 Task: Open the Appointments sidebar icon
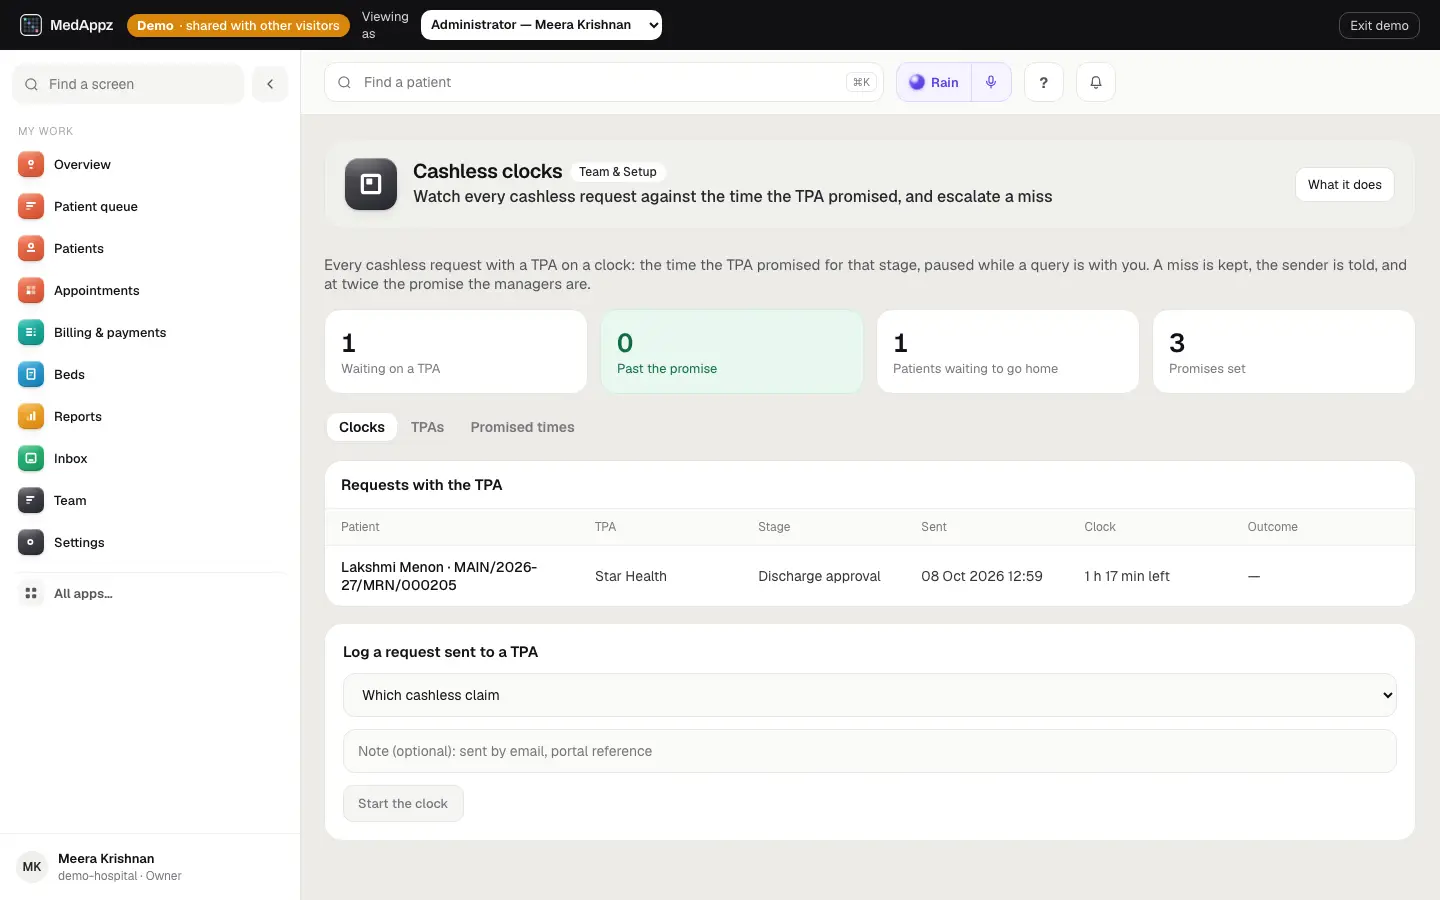pyautogui.click(x=31, y=290)
